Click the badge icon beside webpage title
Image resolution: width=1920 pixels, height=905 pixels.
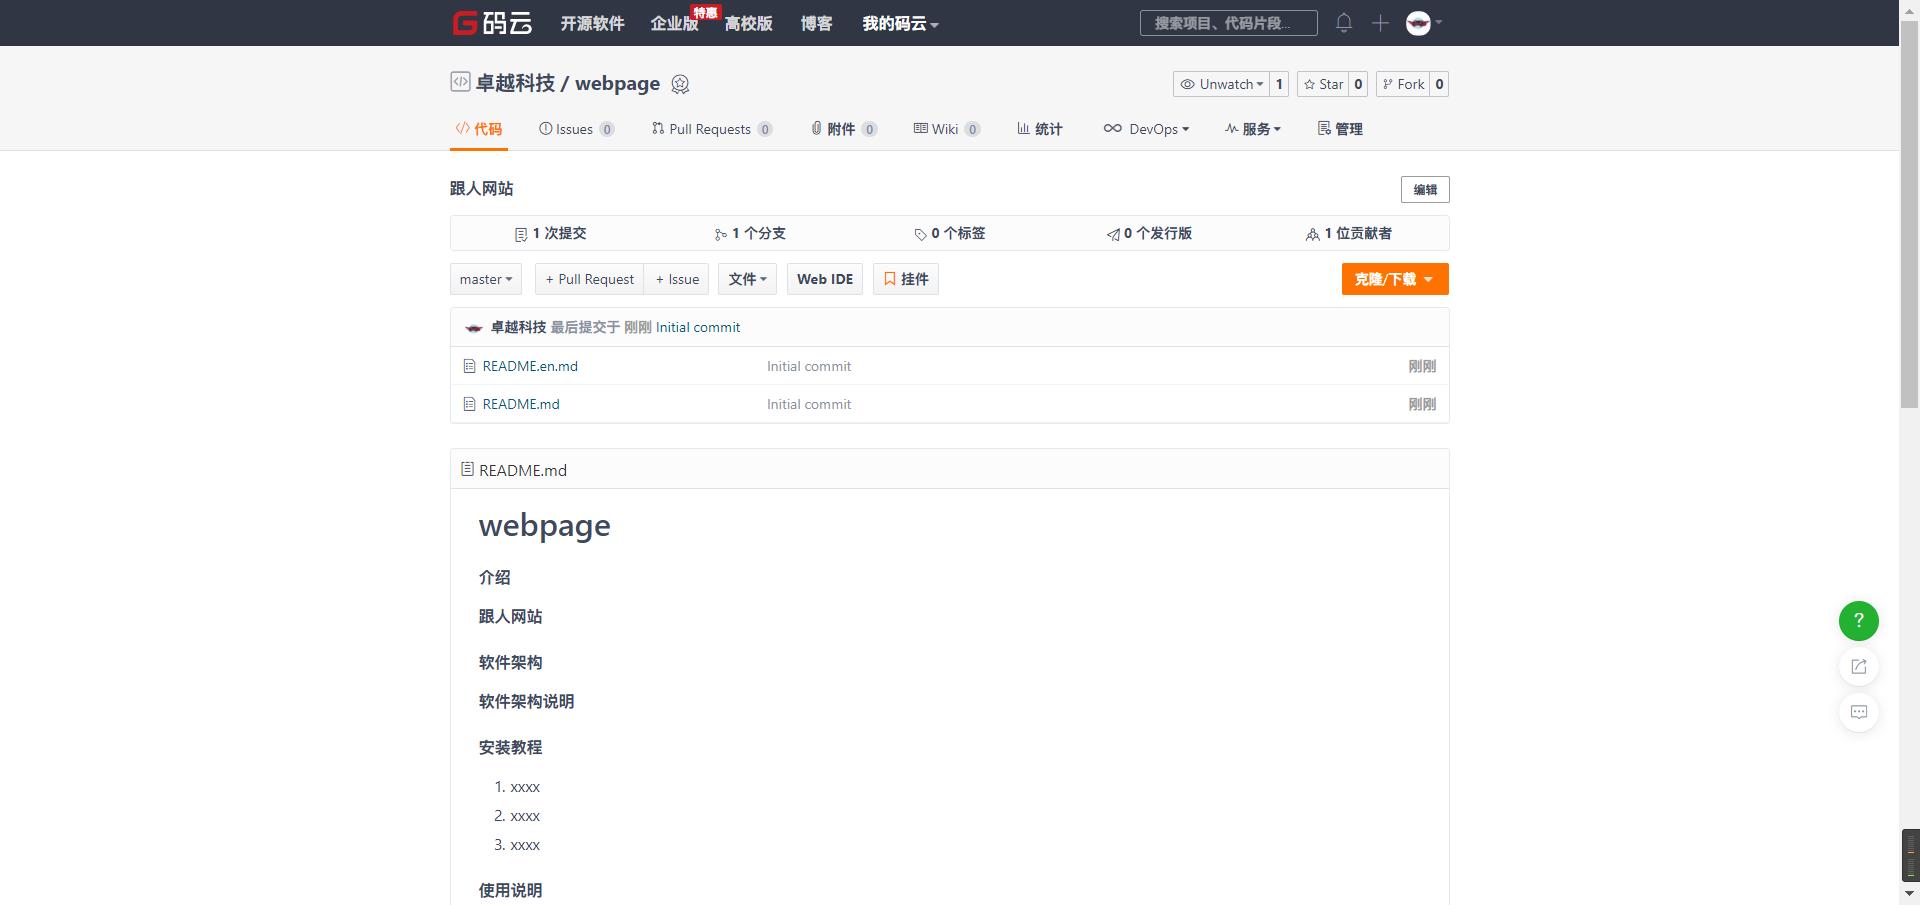681,85
